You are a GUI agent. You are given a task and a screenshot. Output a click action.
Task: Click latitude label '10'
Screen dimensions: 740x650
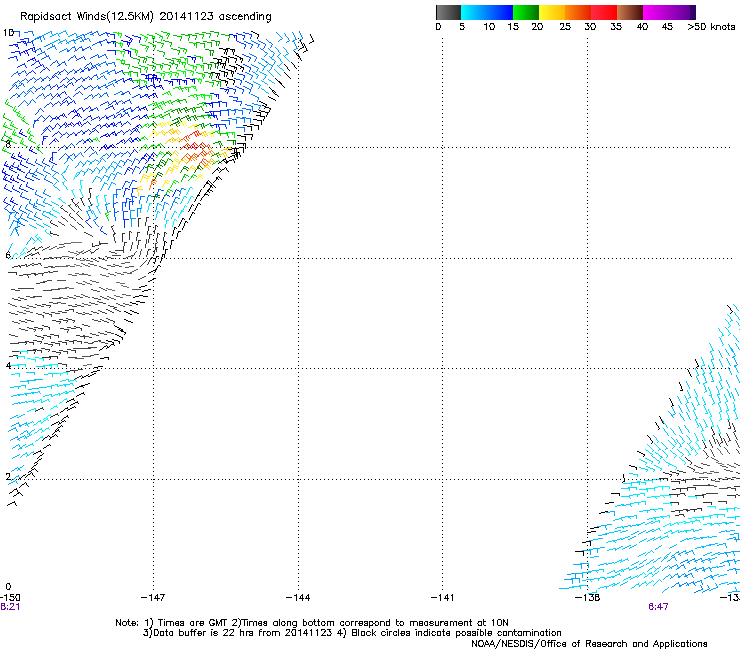pyautogui.click(x=8, y=33)
